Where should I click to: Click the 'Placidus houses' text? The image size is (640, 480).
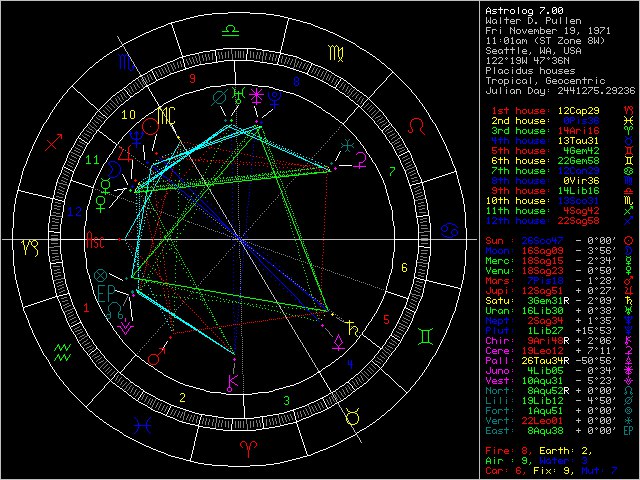click(530, 71)
